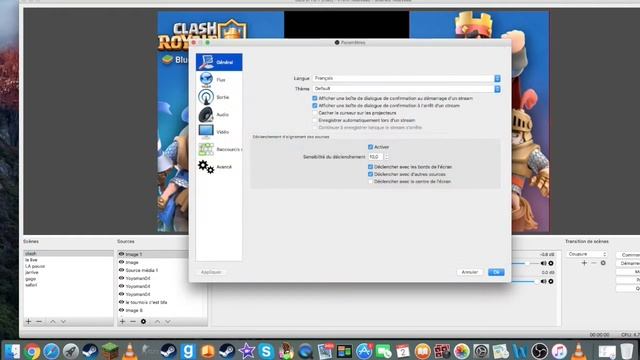Open the Langue dropdown
This screenshot has width=640, height=360.
coord(407,78)
